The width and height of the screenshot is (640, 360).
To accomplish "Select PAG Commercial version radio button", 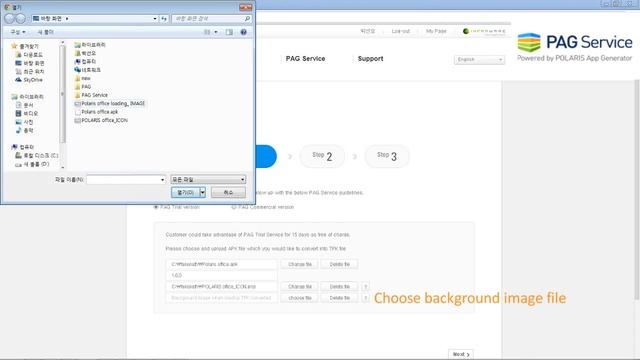I will click(x=234, y=207).
